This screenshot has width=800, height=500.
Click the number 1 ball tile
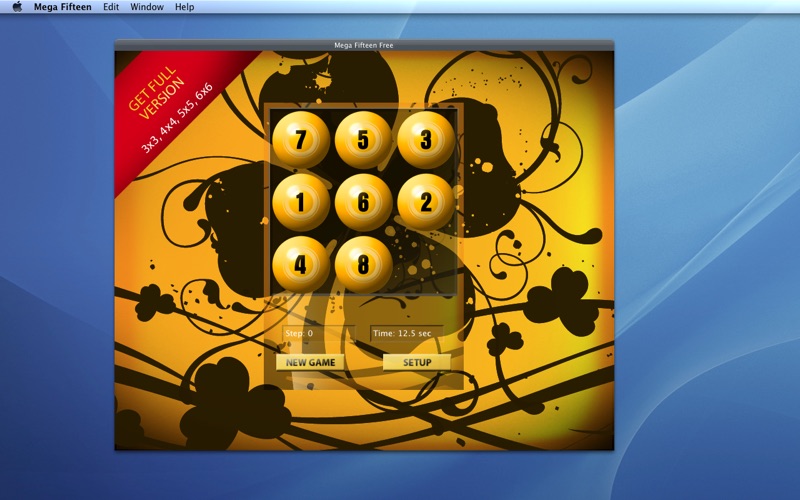click(x=301, y=202)
